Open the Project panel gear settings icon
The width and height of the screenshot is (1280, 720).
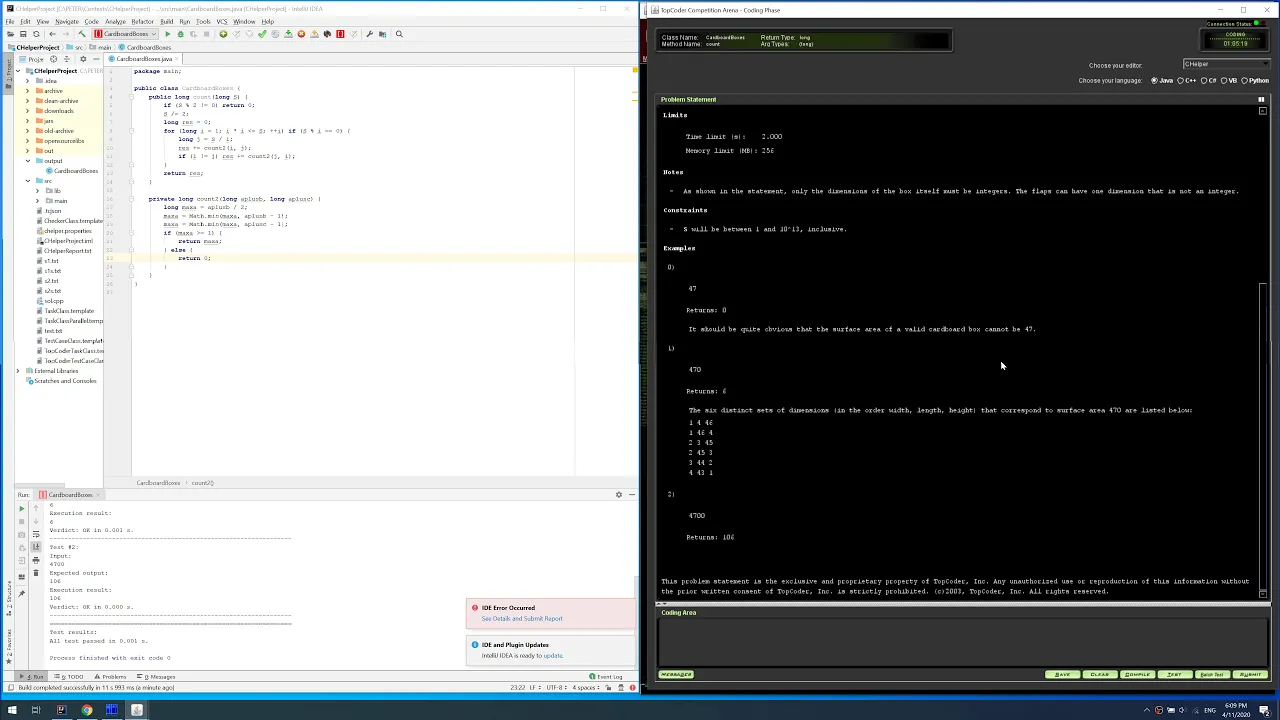pos(83,59)
